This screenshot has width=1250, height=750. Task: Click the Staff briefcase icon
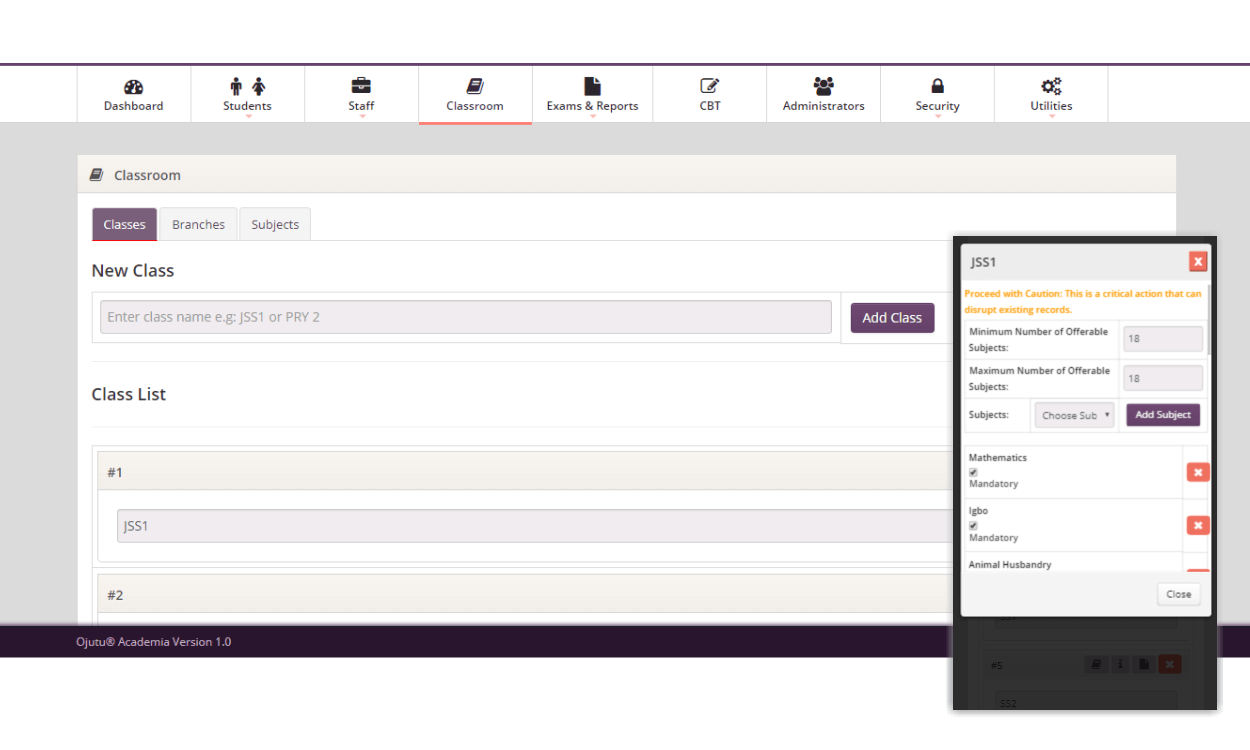[x=361, y=86]
